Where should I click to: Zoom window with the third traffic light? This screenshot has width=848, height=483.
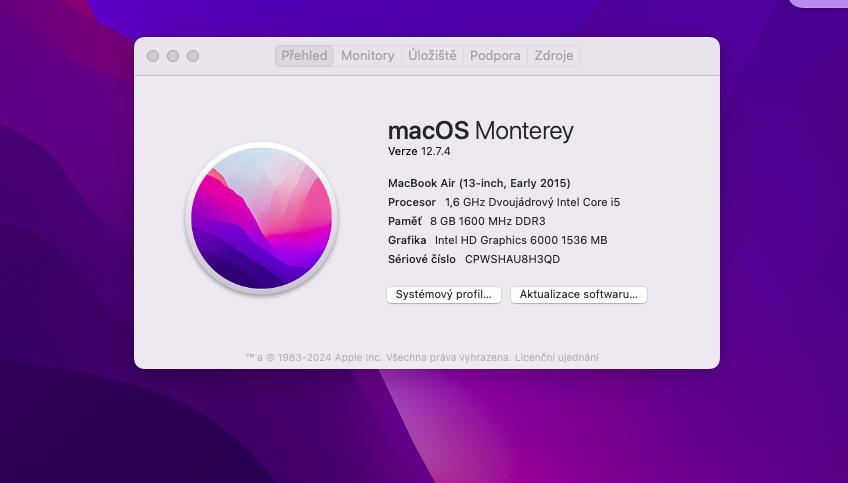(x=193, y=56)
